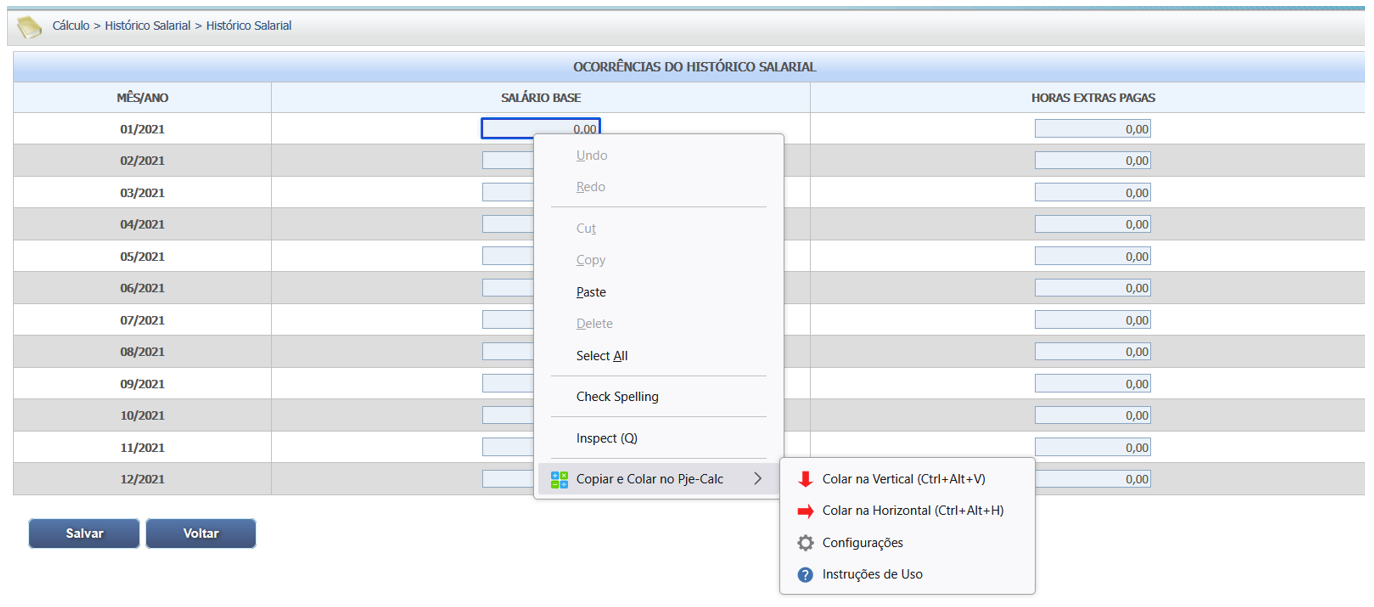Click Instruções de Uso in the submenu
Image resolution: width=1374 pixels, height=607 pixels.
[x=872, y=575]
